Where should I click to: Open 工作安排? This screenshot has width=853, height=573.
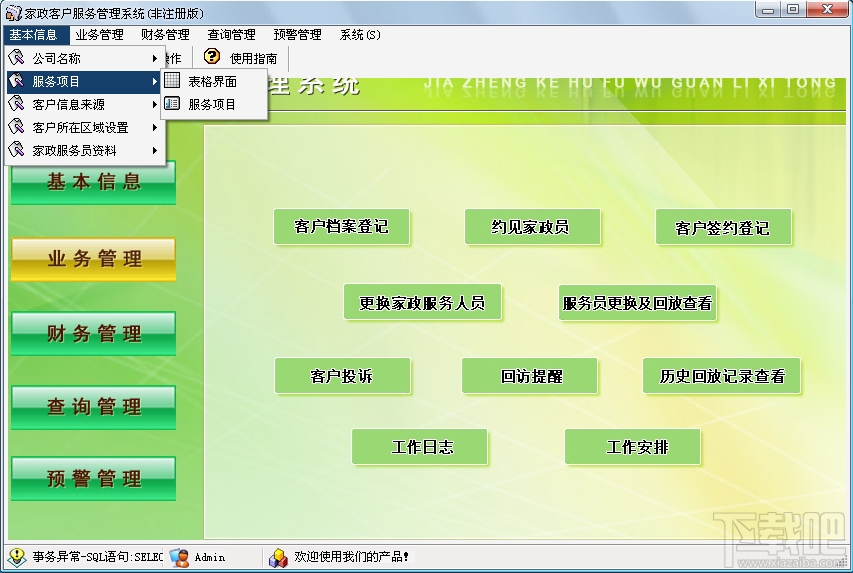[633, 447]
